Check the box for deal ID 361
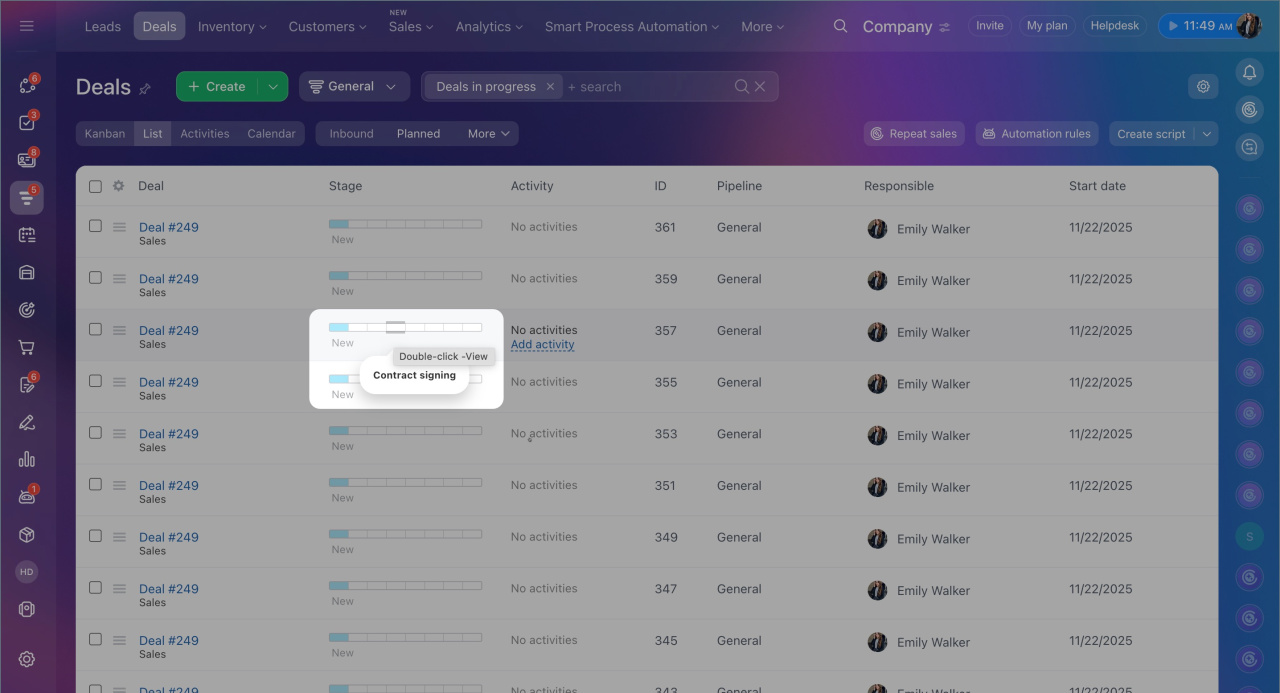This screenshot has width=1280, height=693. tap(95, 226)
